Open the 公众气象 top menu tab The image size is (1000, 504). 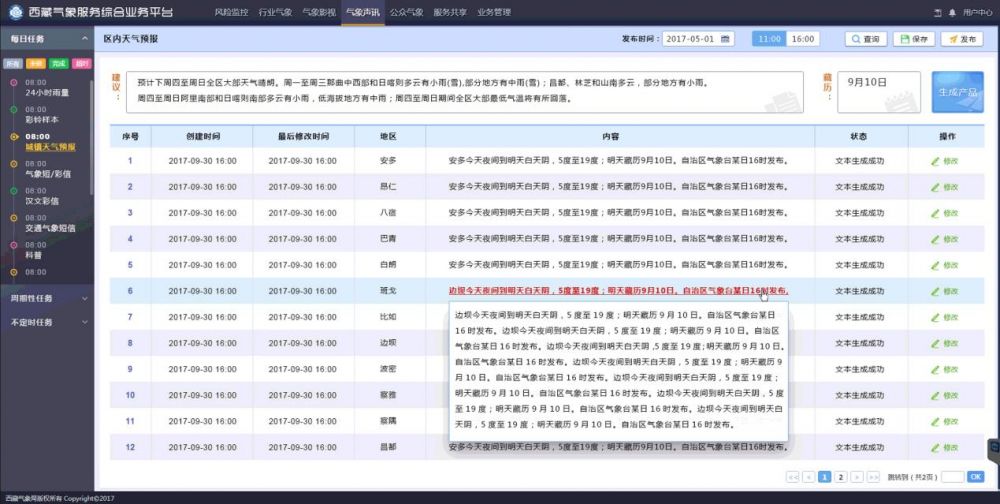405,12
